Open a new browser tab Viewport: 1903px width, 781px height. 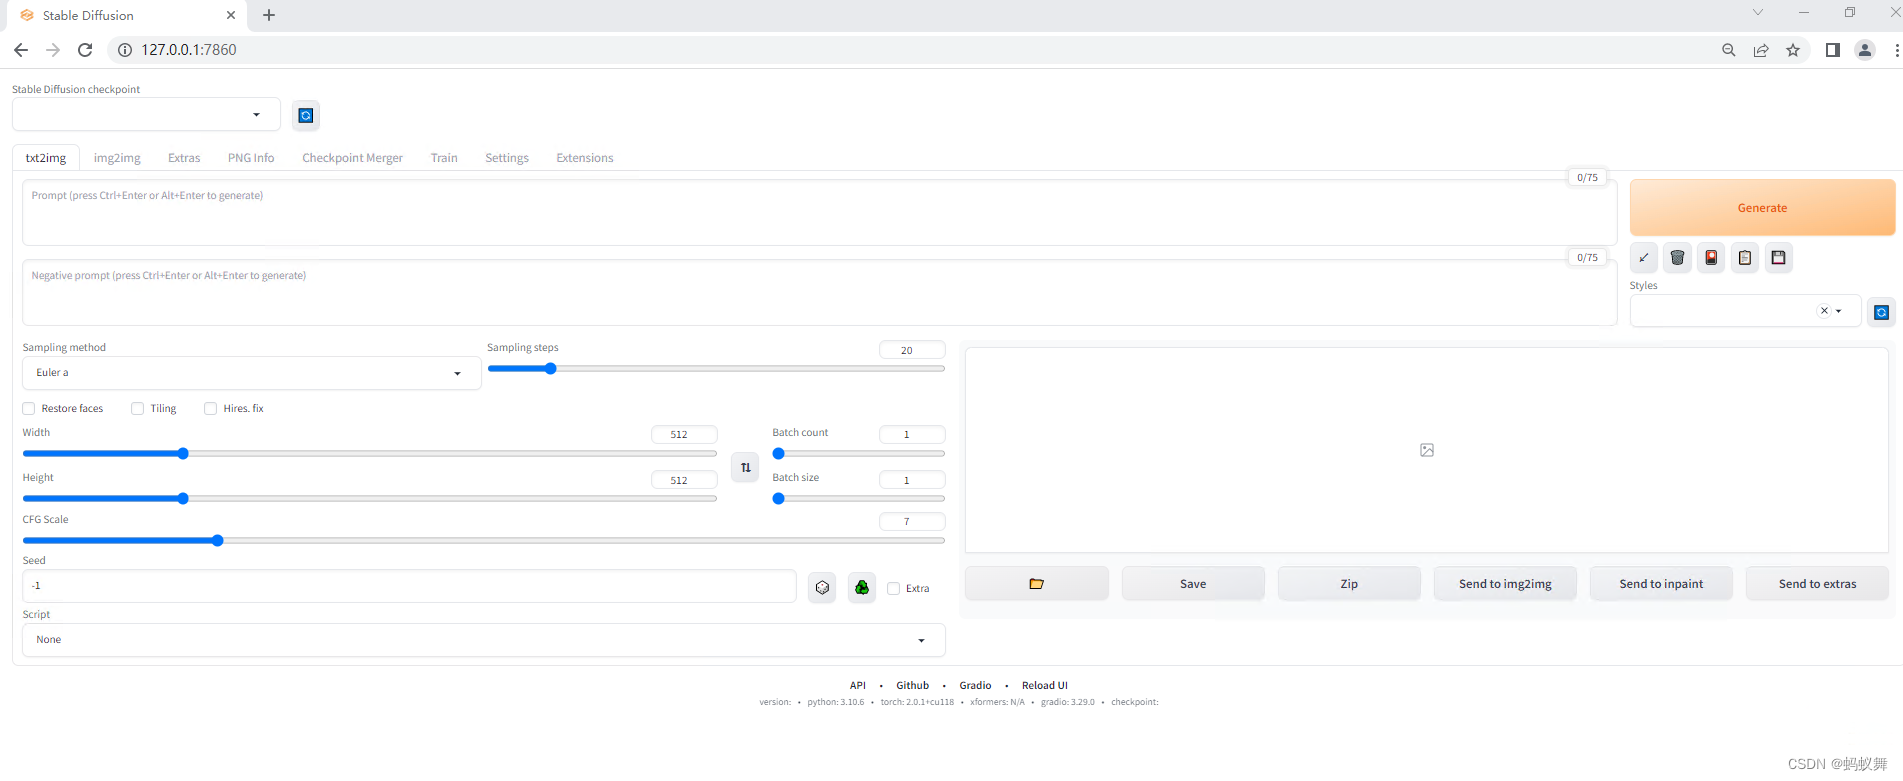[269, 15]
